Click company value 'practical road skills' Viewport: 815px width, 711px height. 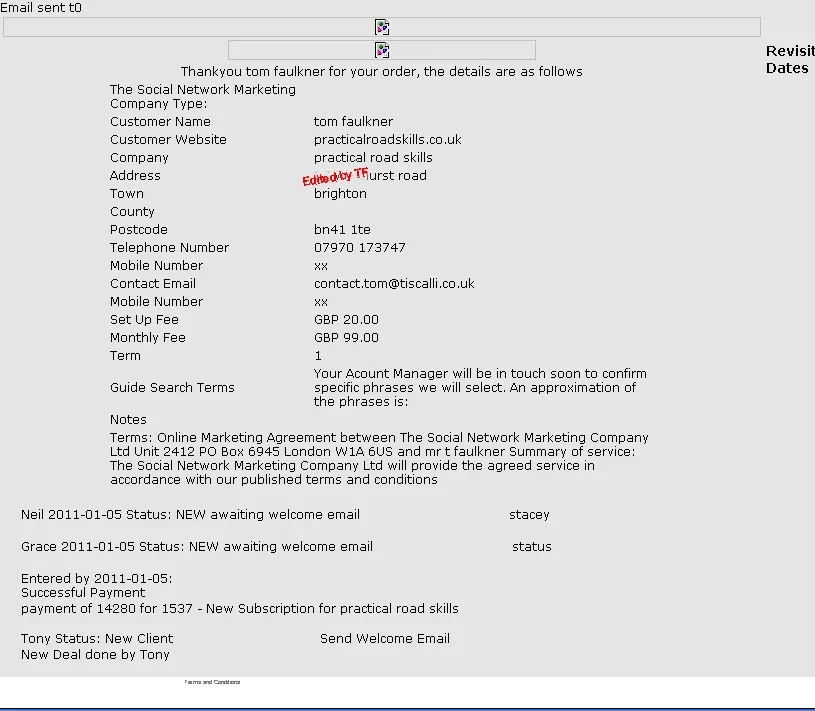[x=373, y=158]
